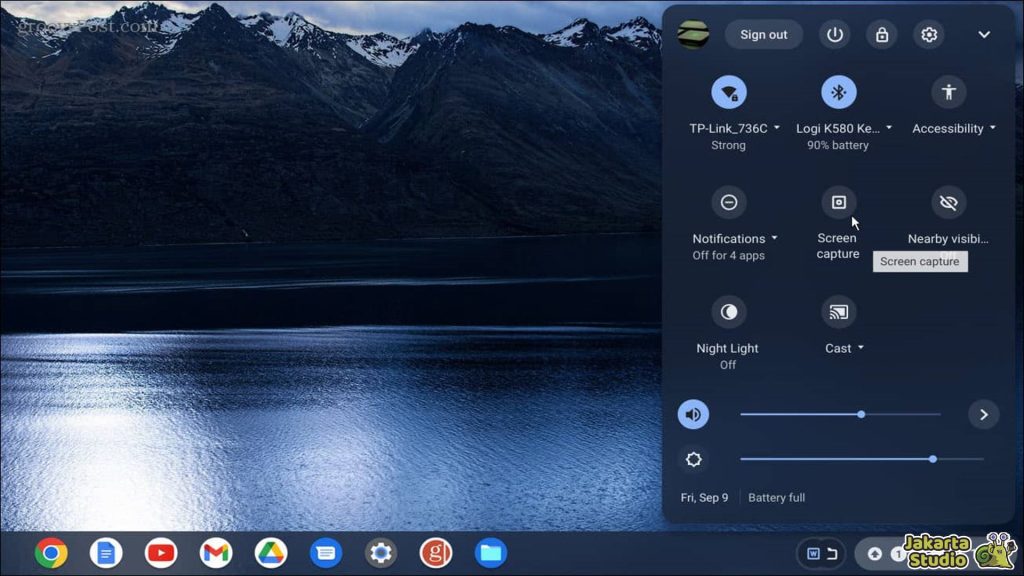Open the Files app
This screenshot has height=576, width=1024.
[490, 552]
